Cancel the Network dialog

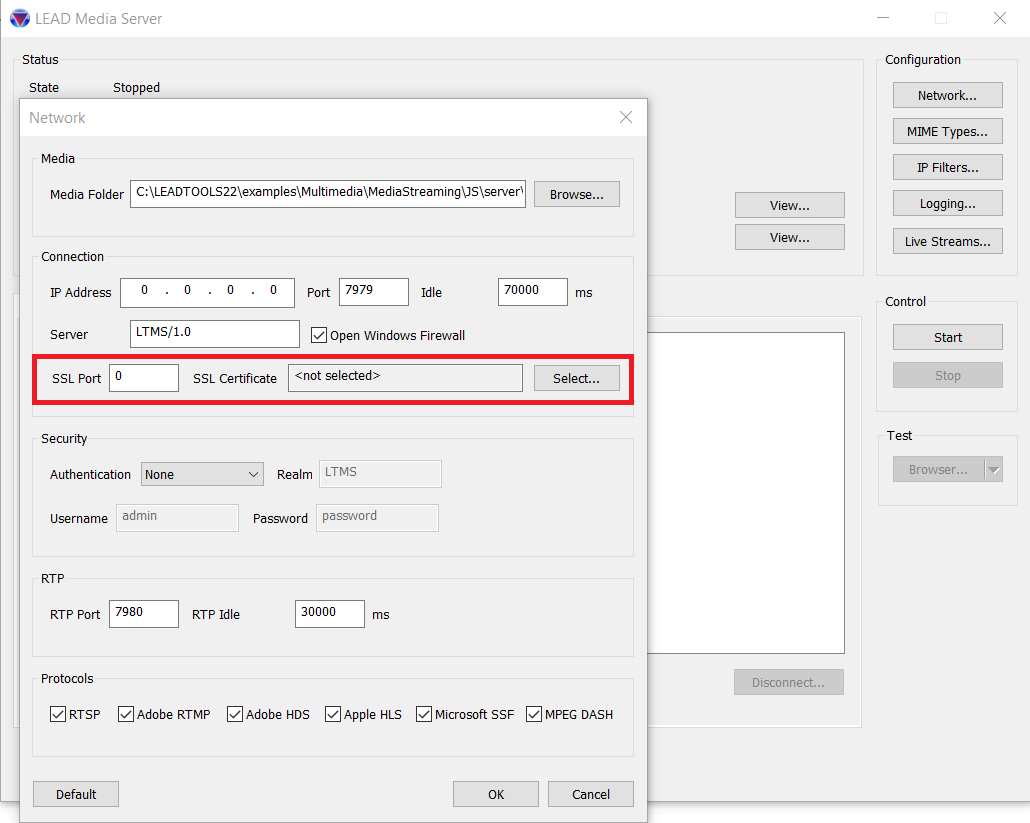[x=590, y=794]
